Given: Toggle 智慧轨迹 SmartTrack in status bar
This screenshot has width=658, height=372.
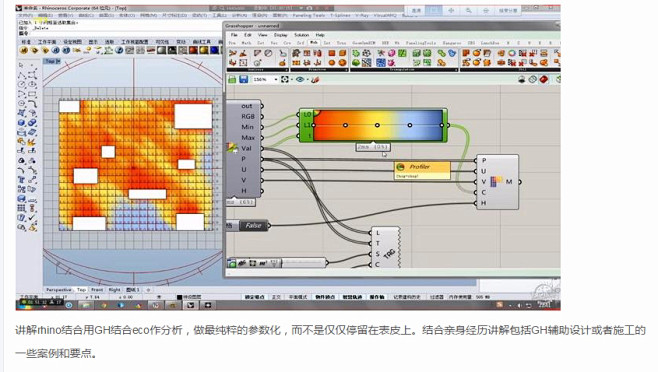Looking at the screenshot, I should [x=352, y=297].
